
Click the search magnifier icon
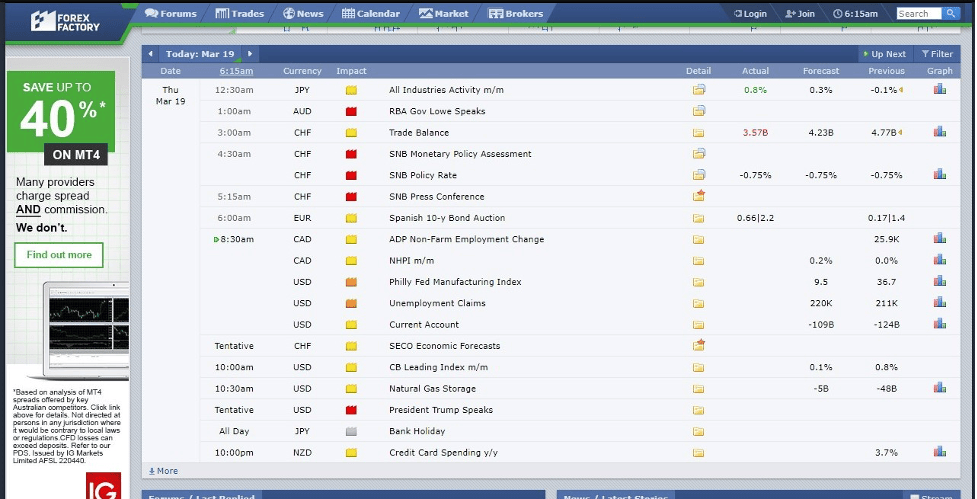949,14
